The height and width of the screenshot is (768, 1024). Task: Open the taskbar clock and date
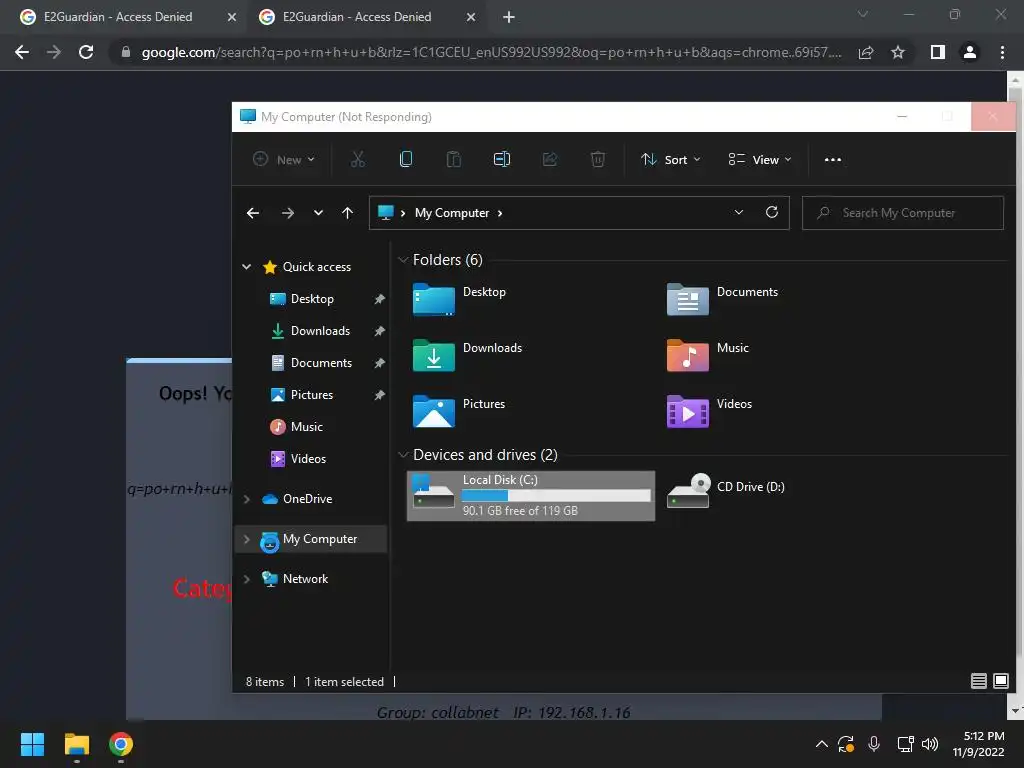point(978,744)
